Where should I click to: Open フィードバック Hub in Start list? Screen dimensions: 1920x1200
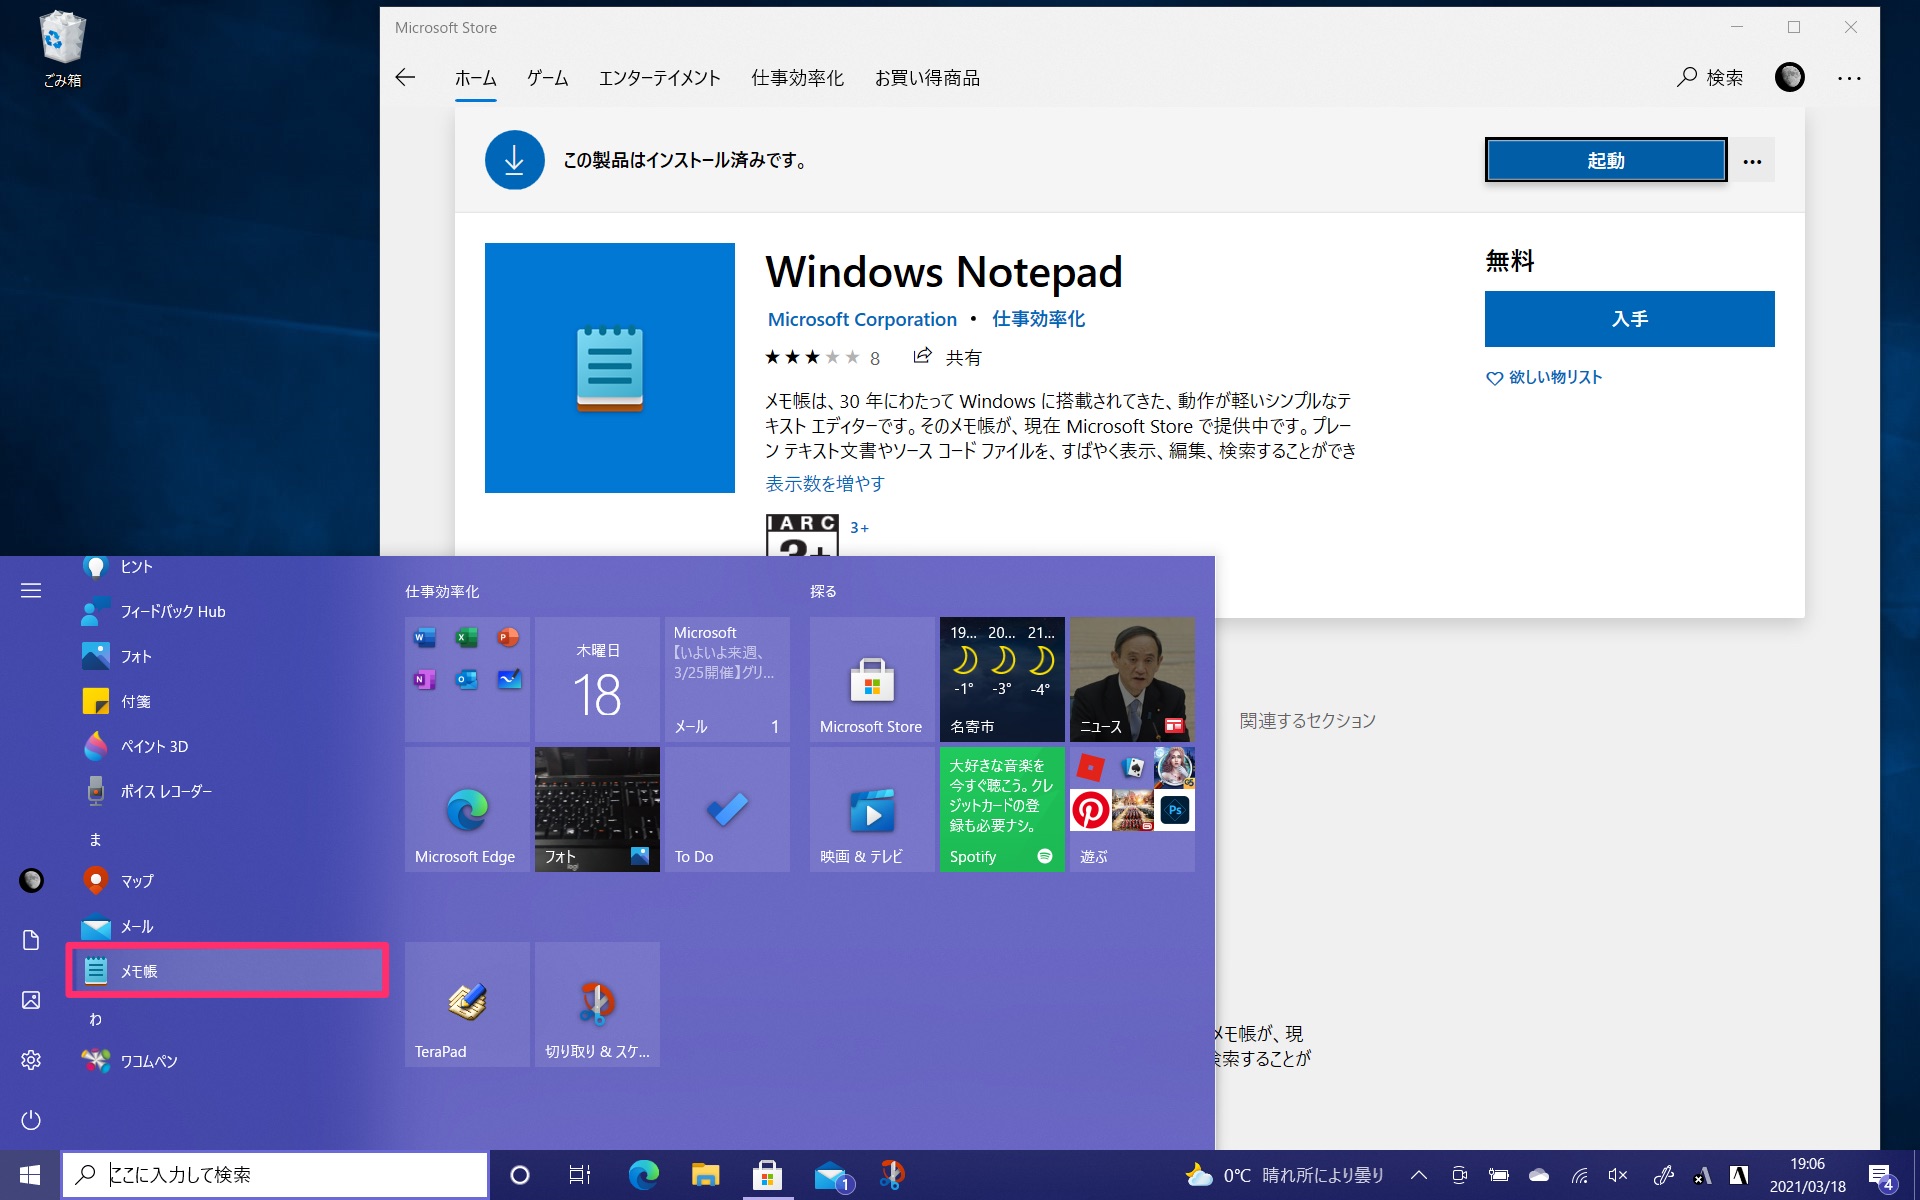coord(227,611)
